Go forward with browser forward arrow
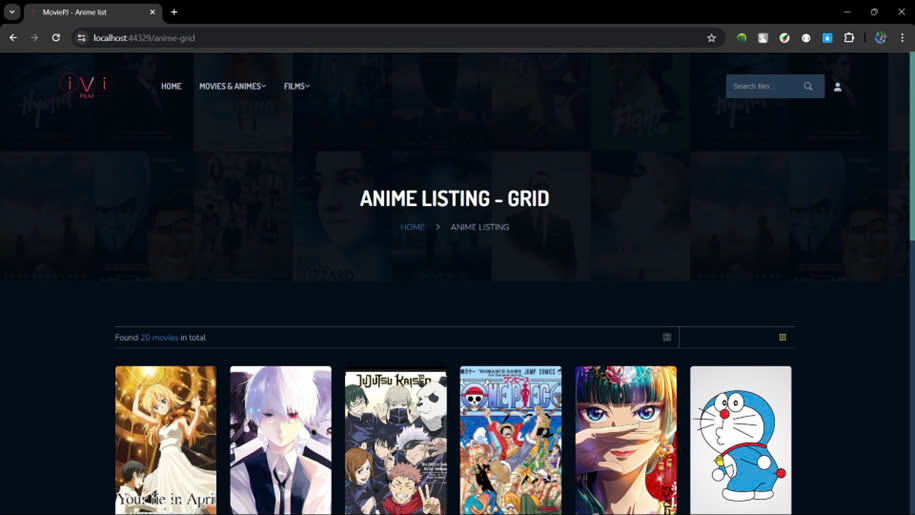The height and width of the screenshot is (515, 915). tap(34, 38)
